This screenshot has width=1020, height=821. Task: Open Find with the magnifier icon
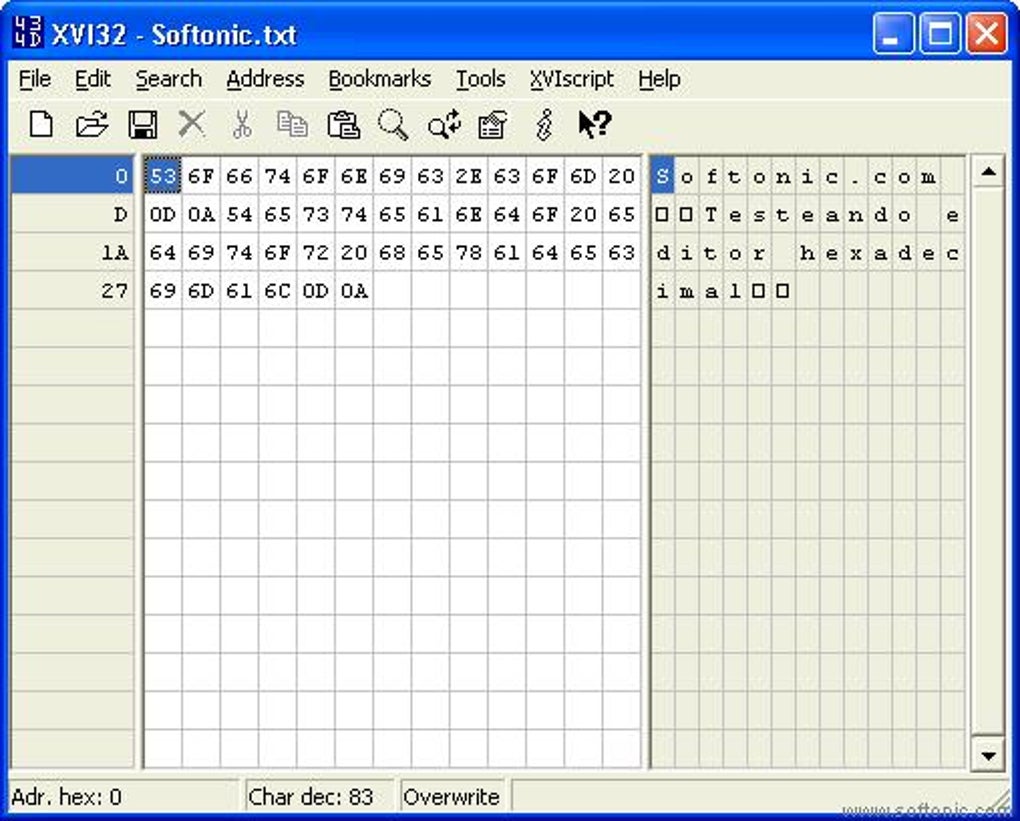coord(394,124)
